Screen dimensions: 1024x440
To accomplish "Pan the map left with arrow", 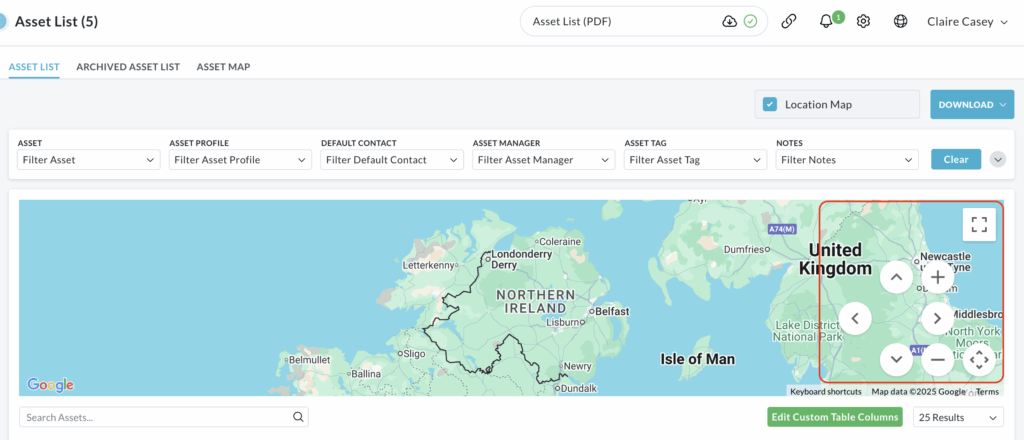I will pyautogui.click(x=855, y=318).
